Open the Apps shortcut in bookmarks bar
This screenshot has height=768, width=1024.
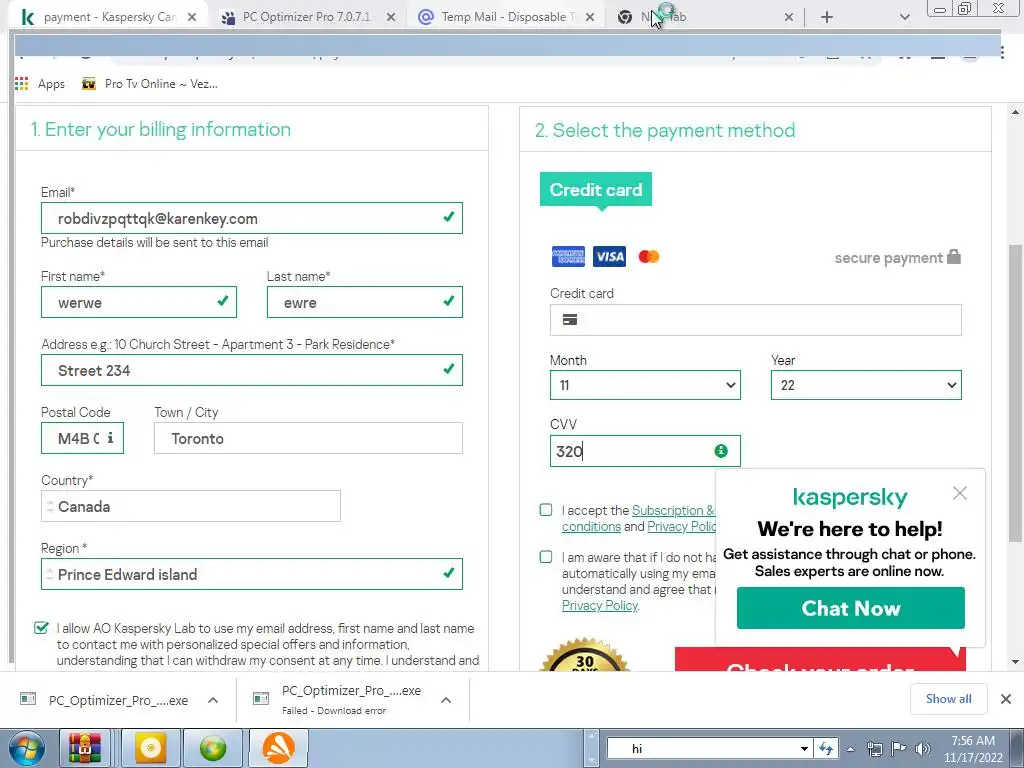tap(40, 84)
